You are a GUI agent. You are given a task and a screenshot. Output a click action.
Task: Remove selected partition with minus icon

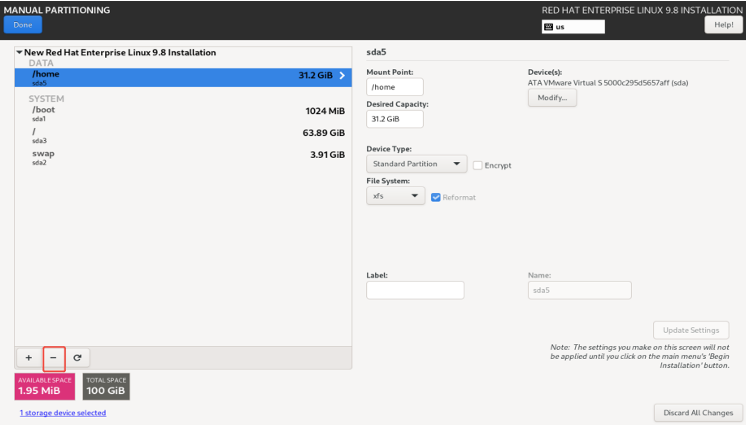pos(53,358)
